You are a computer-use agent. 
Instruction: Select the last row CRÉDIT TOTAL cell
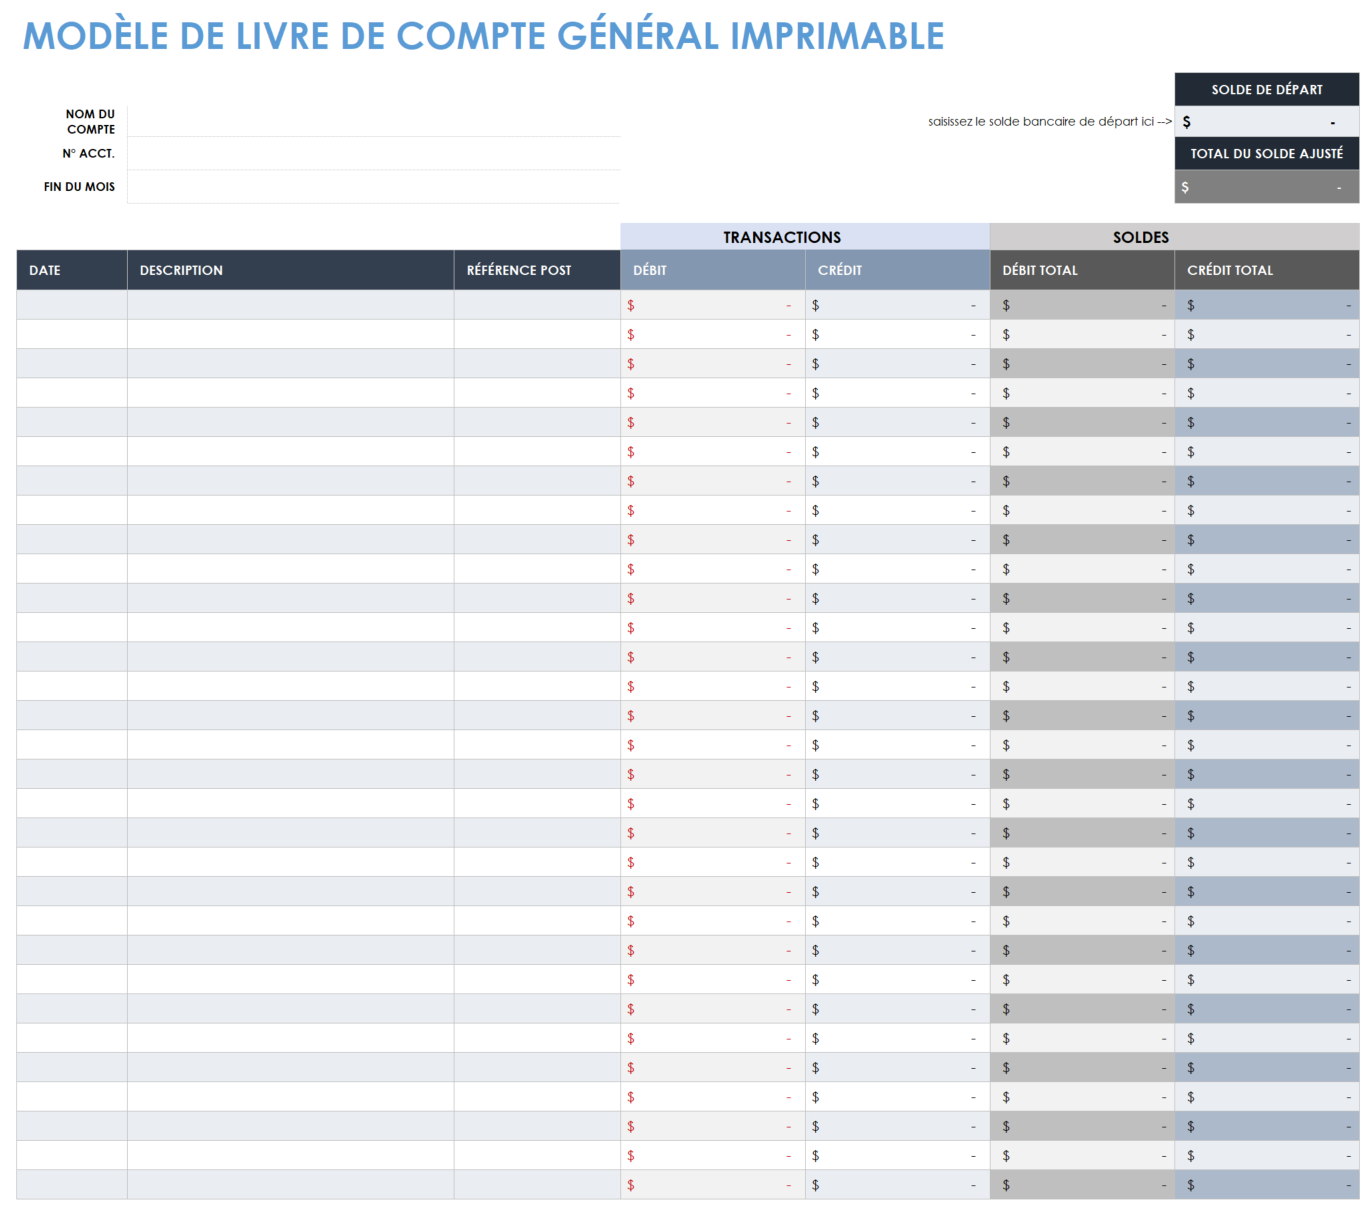point(1267,1185)
